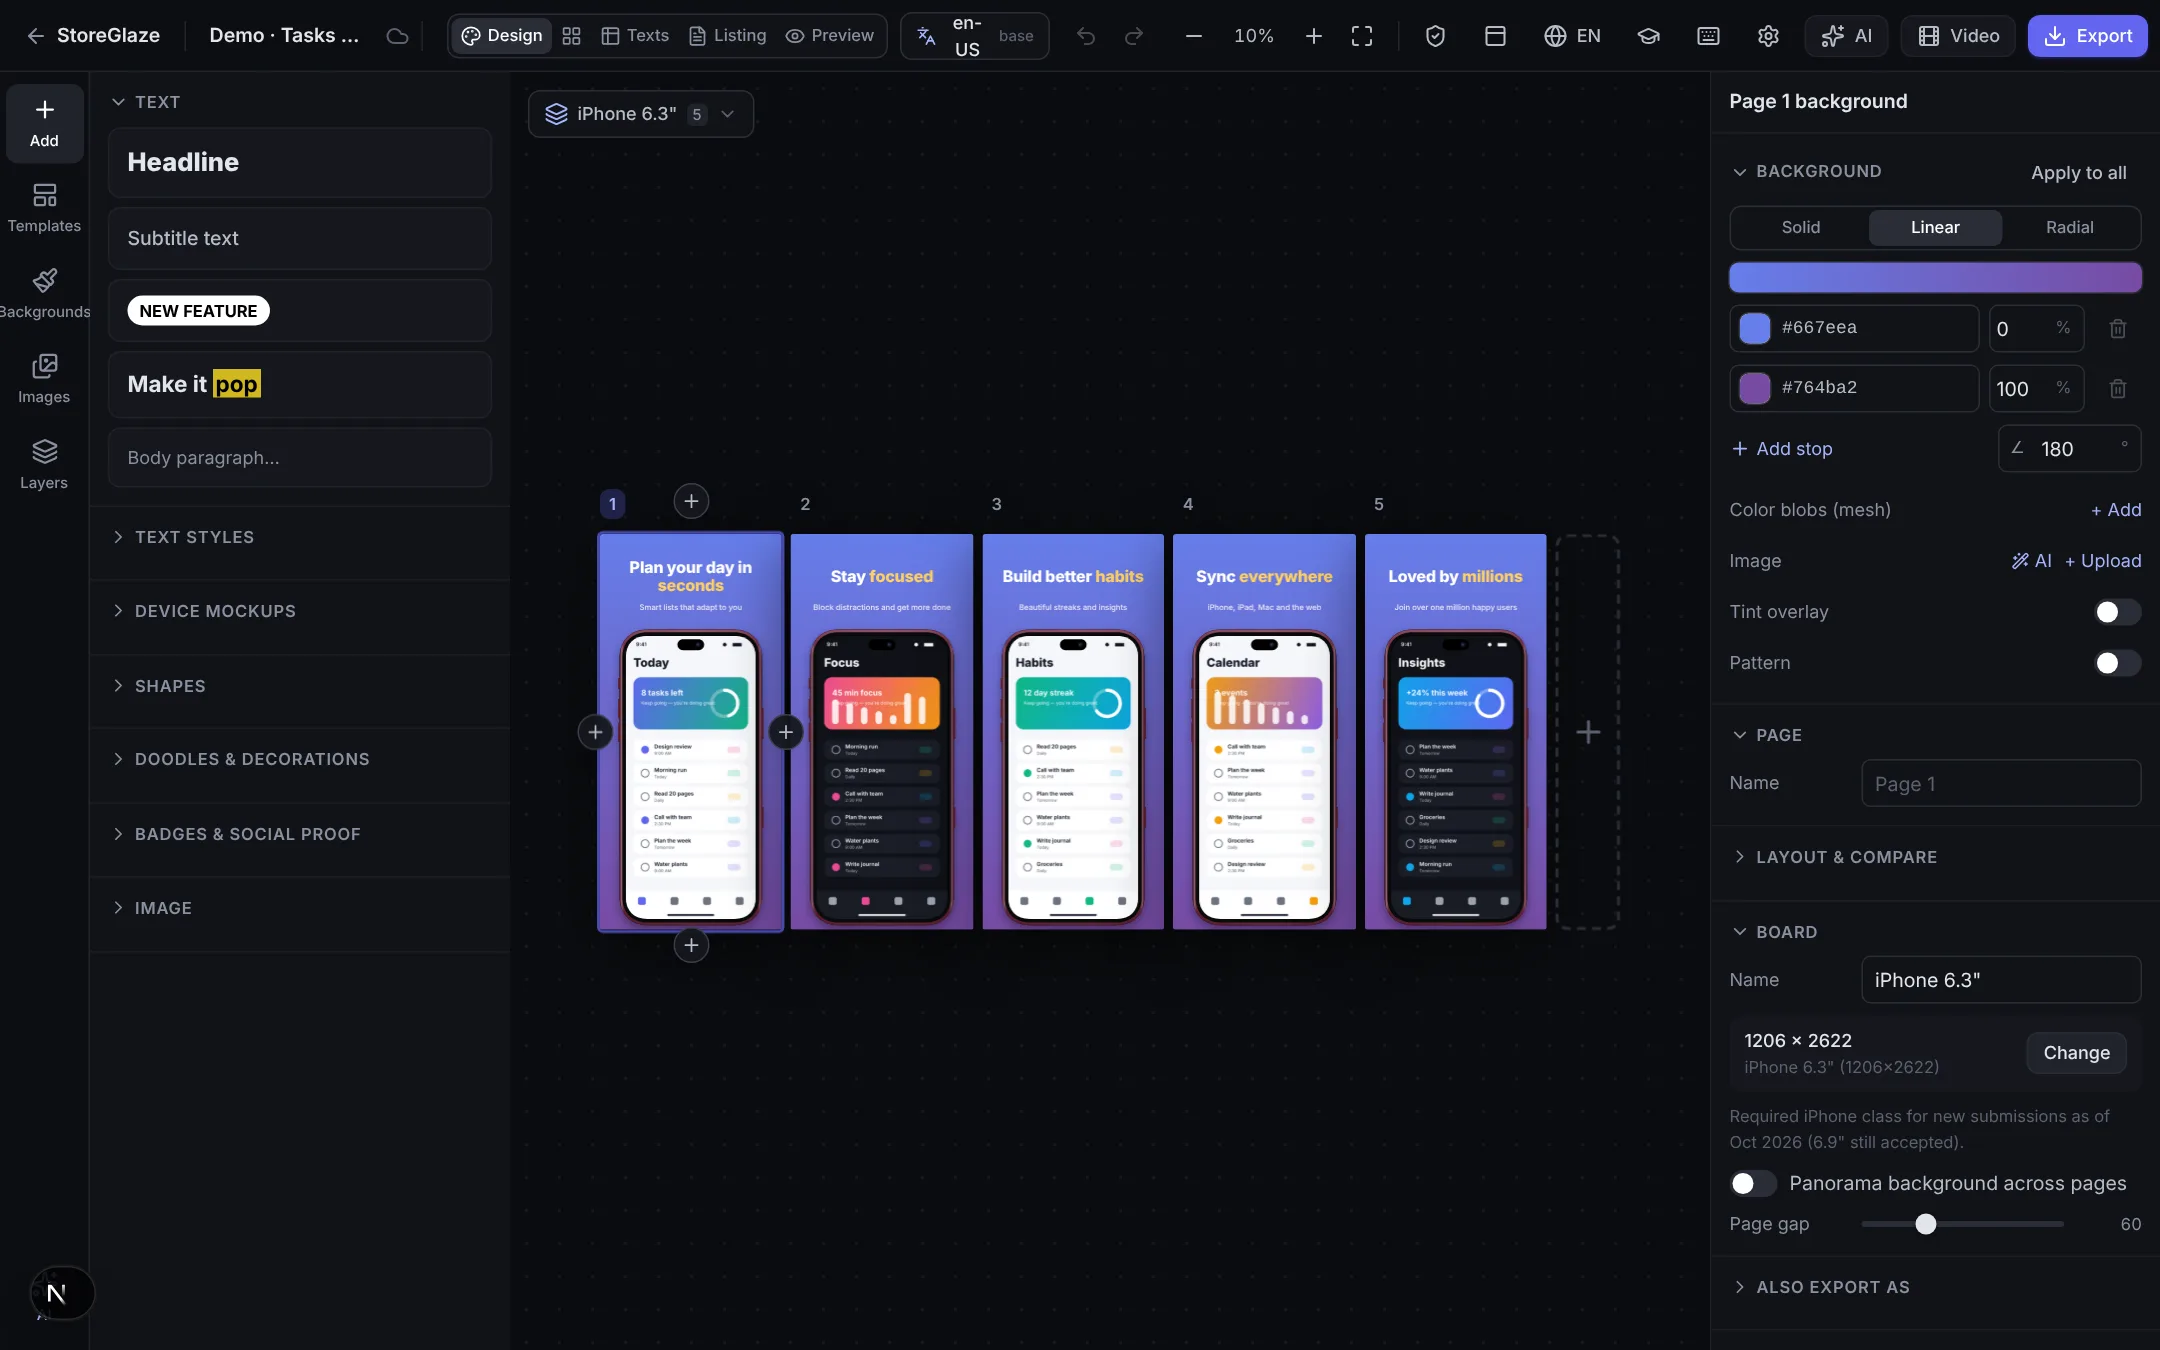Viewport: 2160px width, 1350px height.
Task: Open the Images sidebar panel
Action: (x=44, y=379)
